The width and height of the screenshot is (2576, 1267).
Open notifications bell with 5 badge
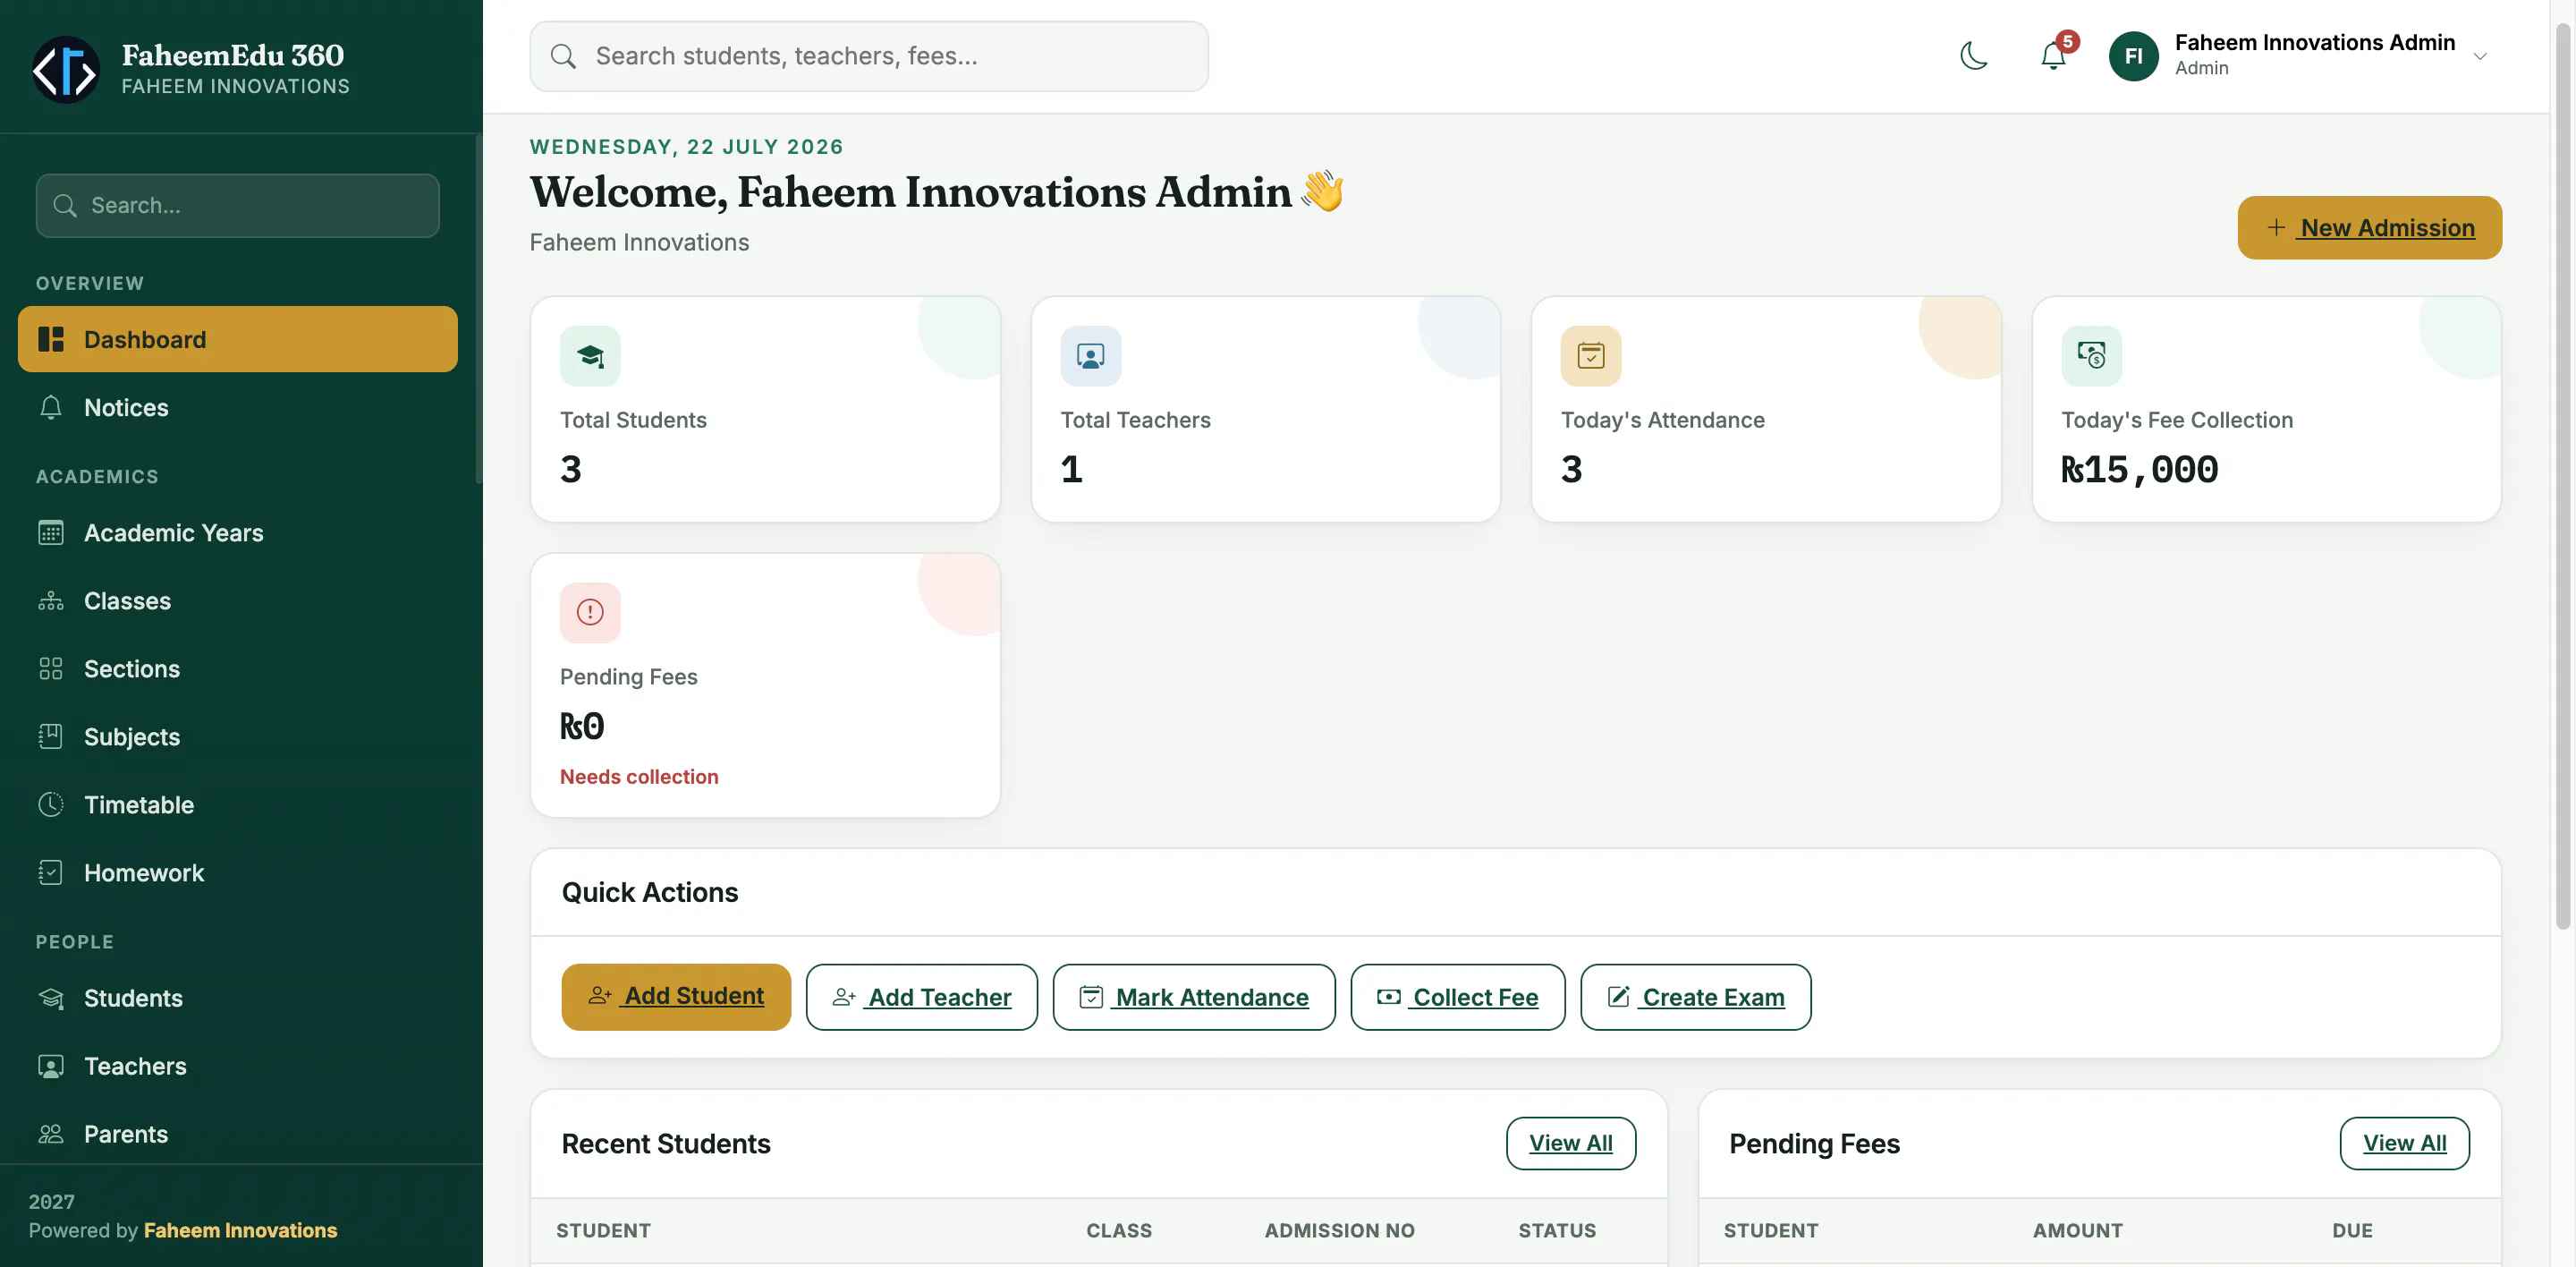2054,56
